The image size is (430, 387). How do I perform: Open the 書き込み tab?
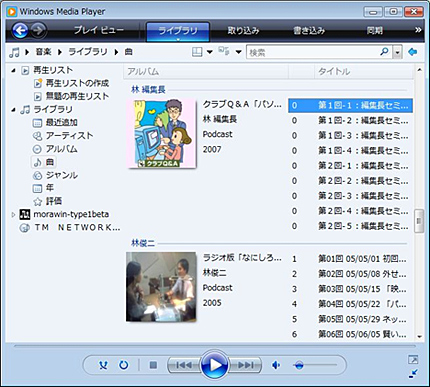(309, 31)
